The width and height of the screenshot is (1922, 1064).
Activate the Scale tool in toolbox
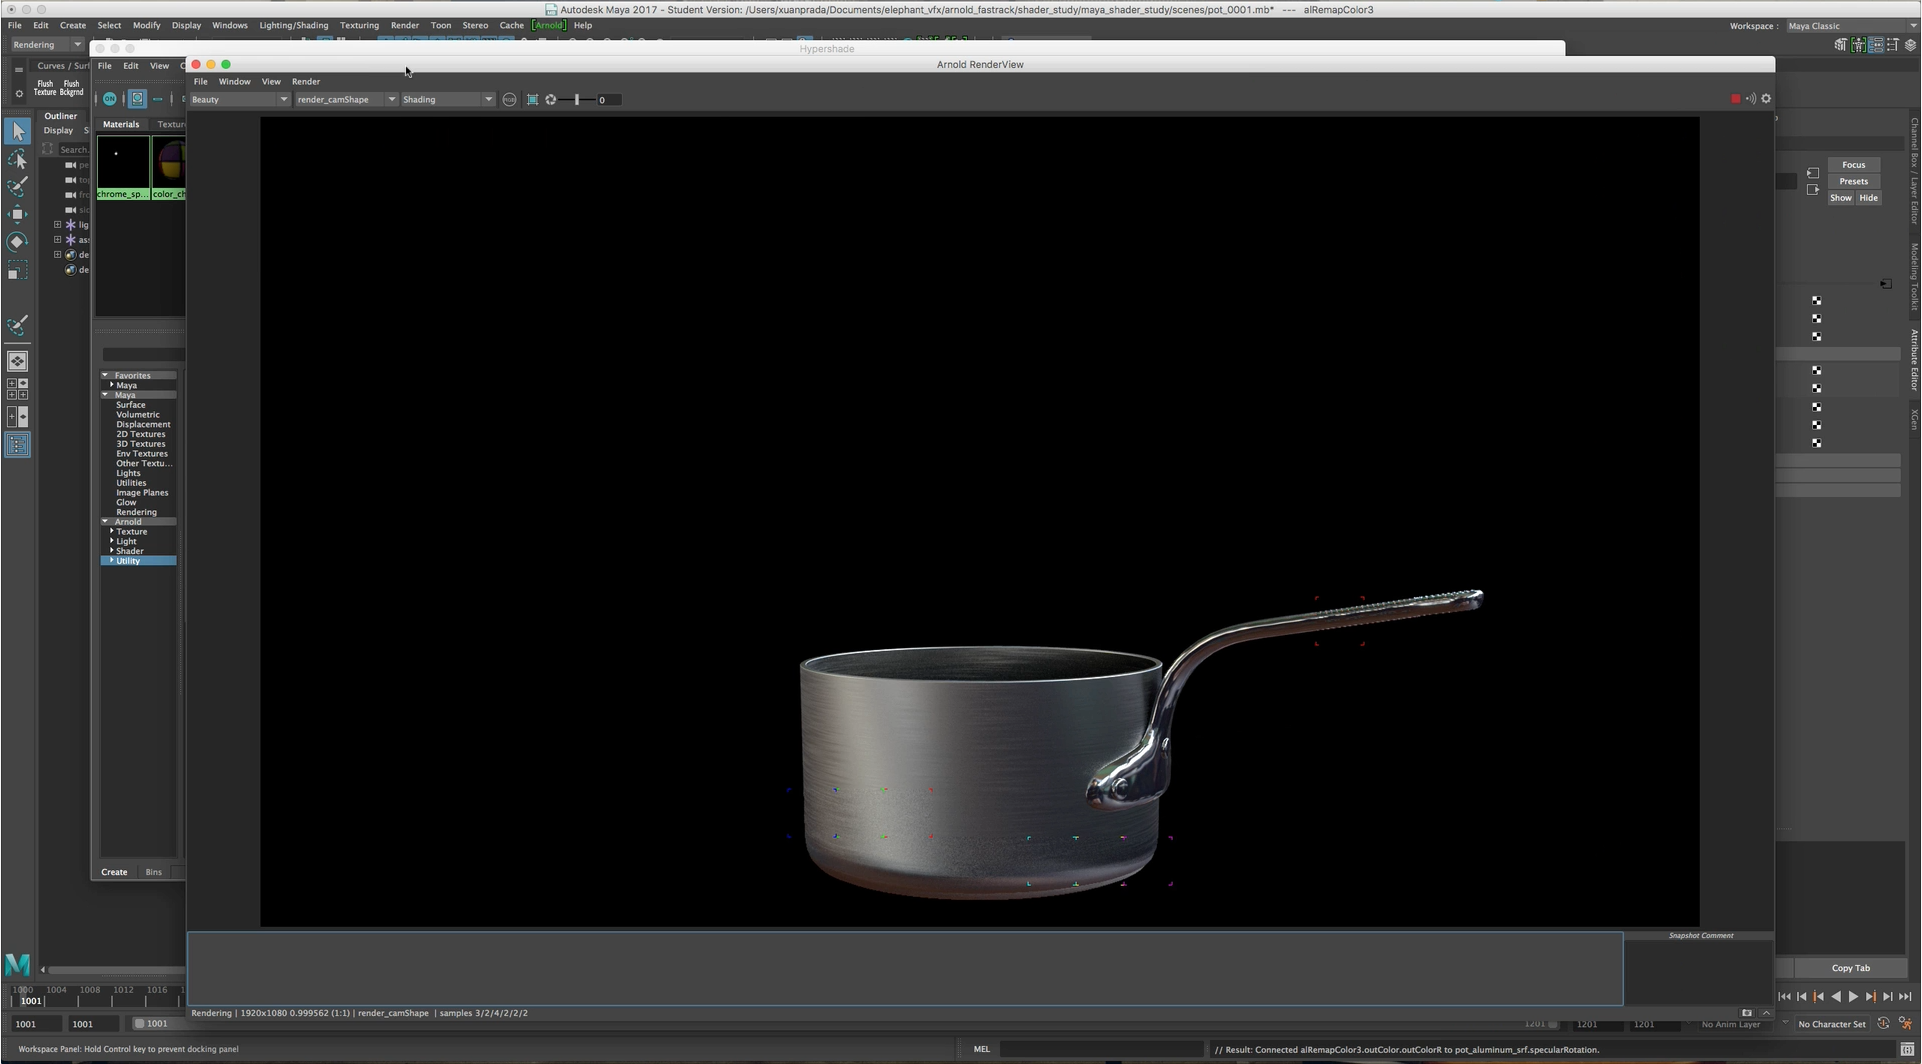coord(17,270)
